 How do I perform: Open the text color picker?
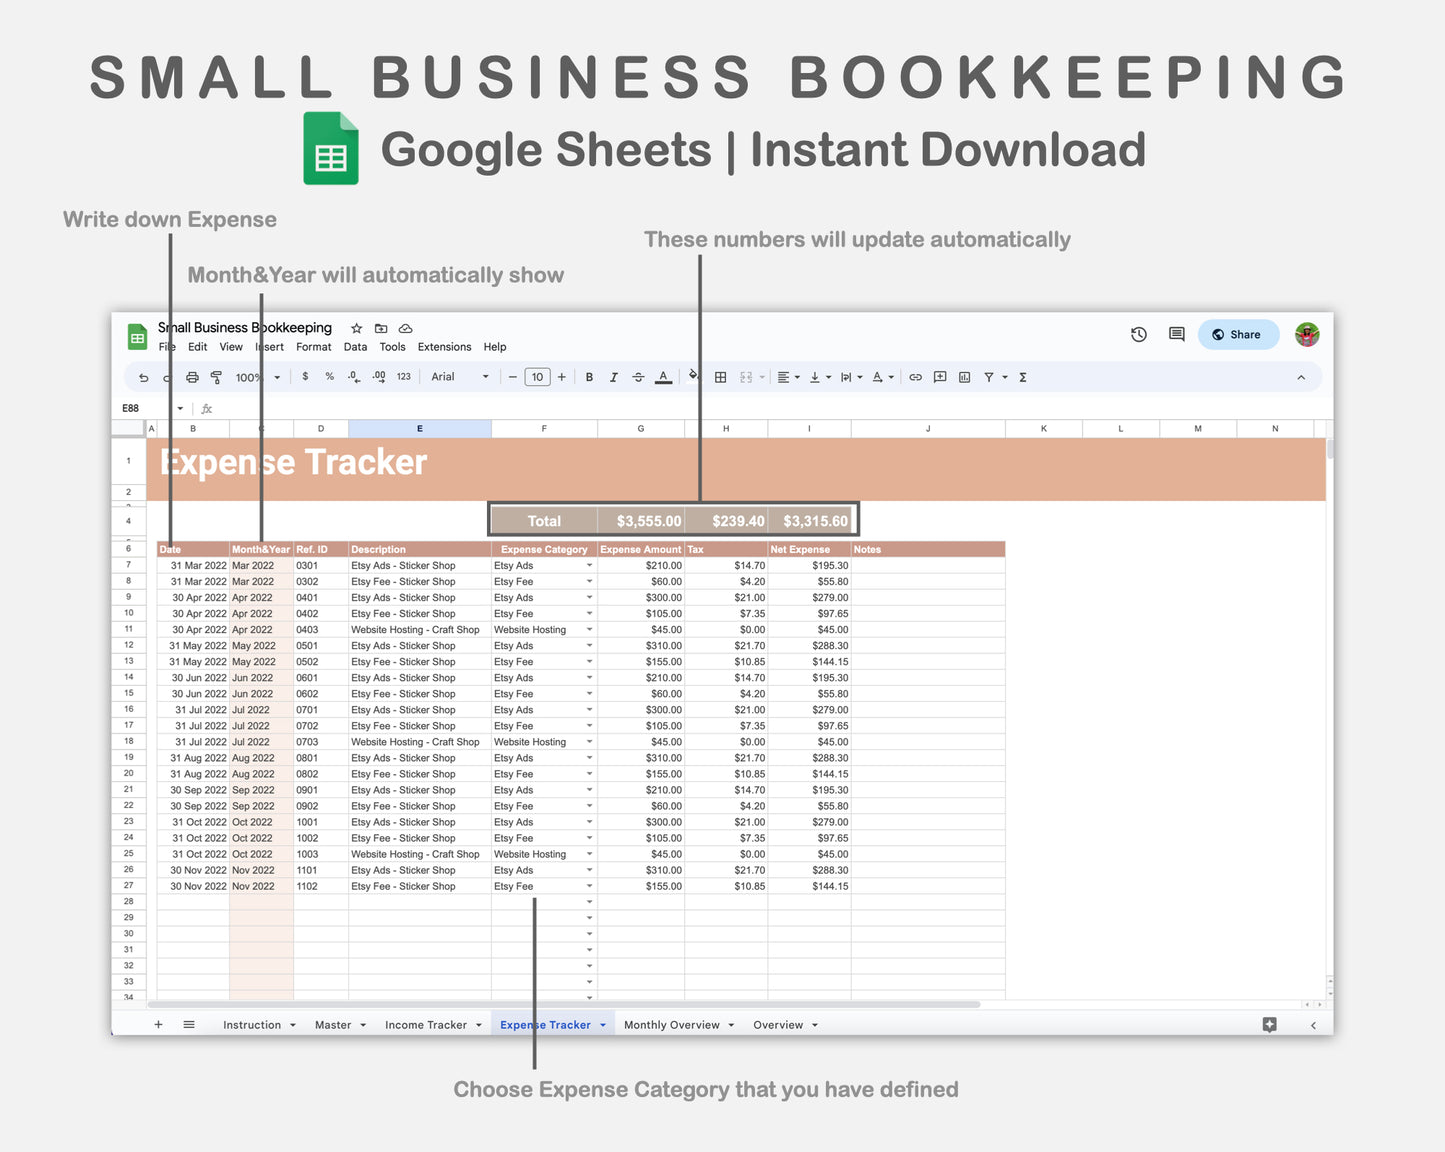[x=663, y=377]
